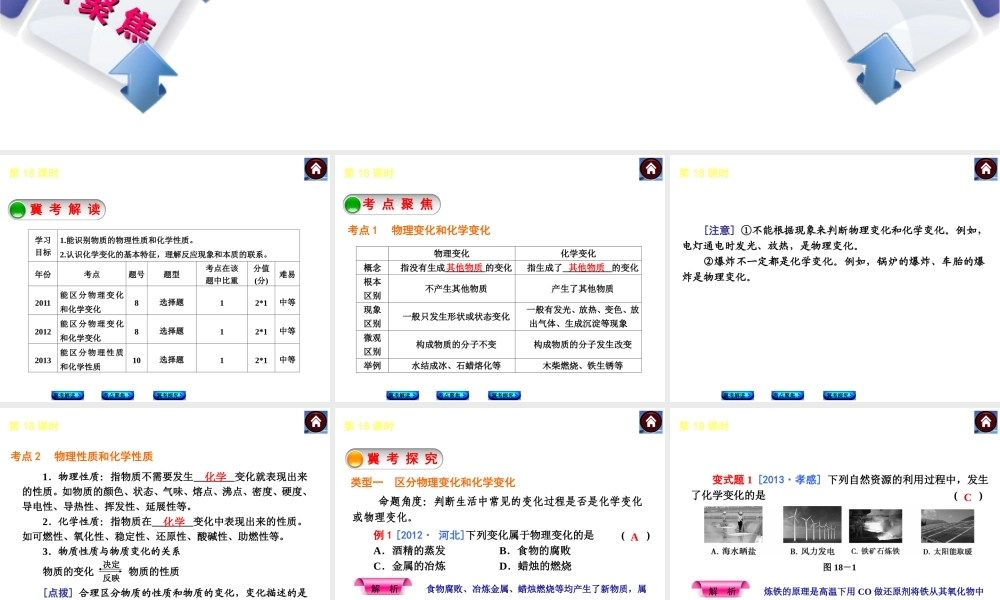Viewport: 1000px width, 600px height.
Task: Click option C. 金属的冶炼
Action: [x=409, y=566]
